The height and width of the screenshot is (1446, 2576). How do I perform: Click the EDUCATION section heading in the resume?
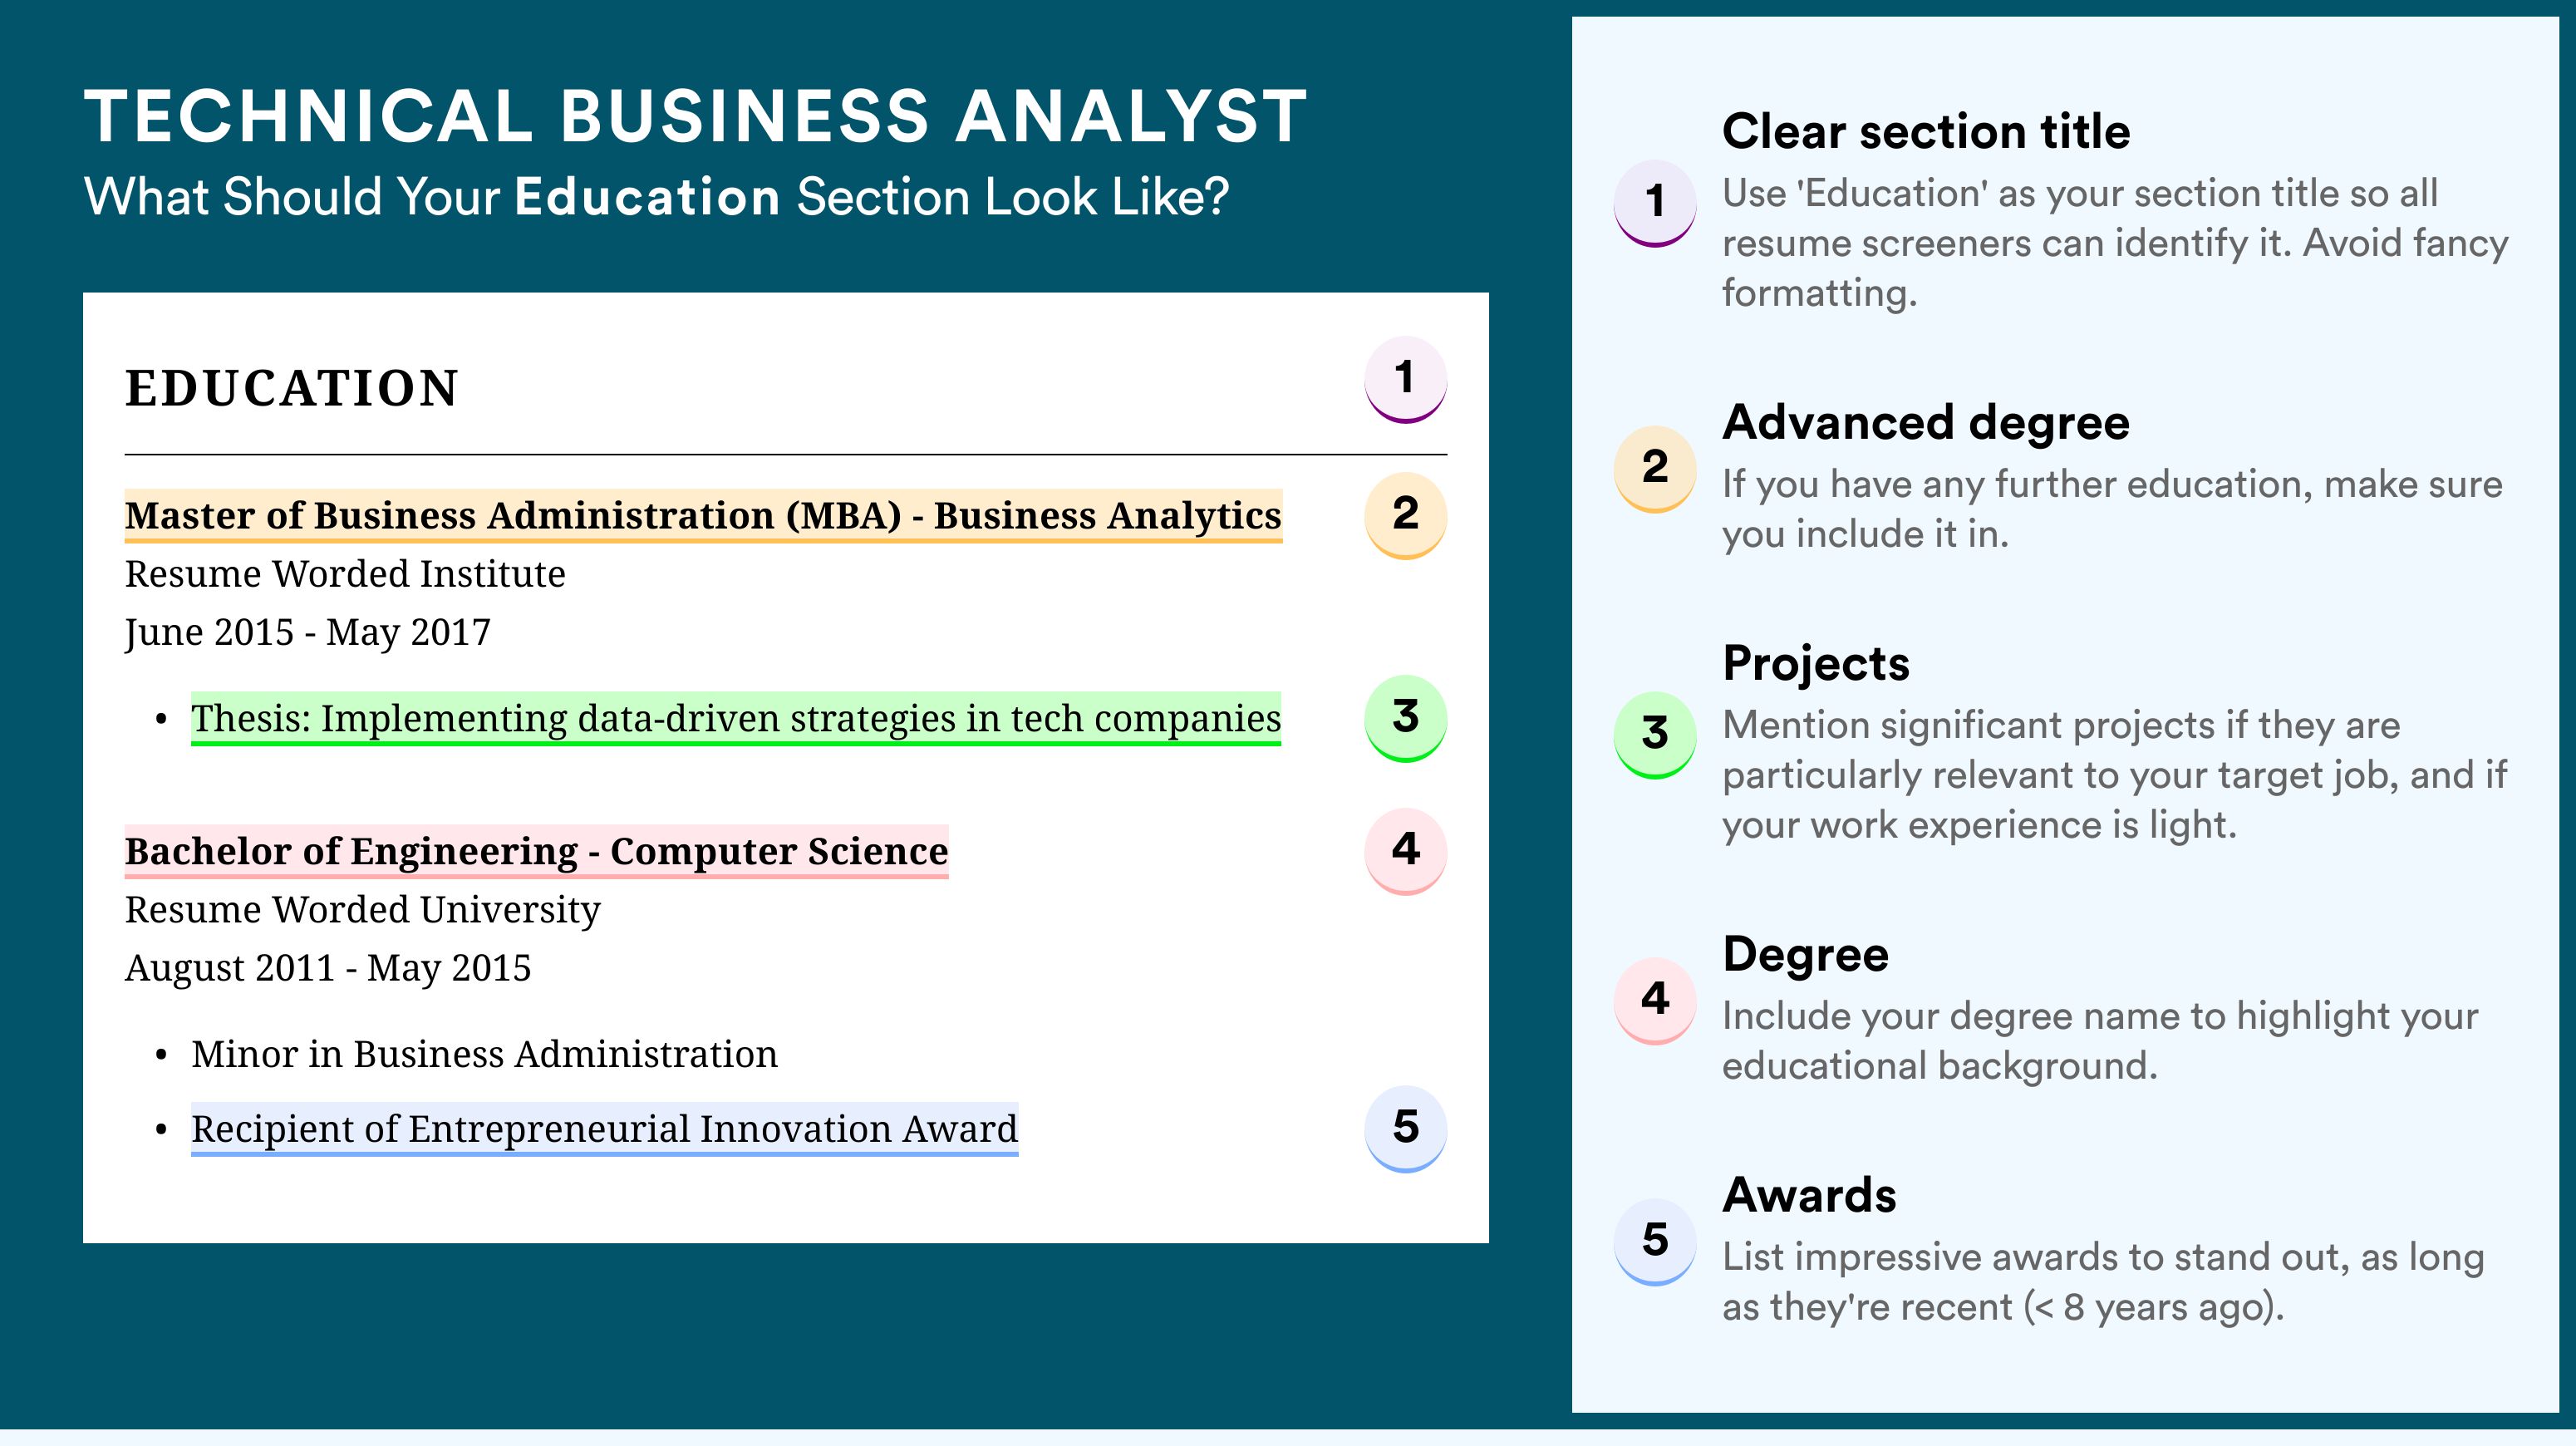pos(292,388)
